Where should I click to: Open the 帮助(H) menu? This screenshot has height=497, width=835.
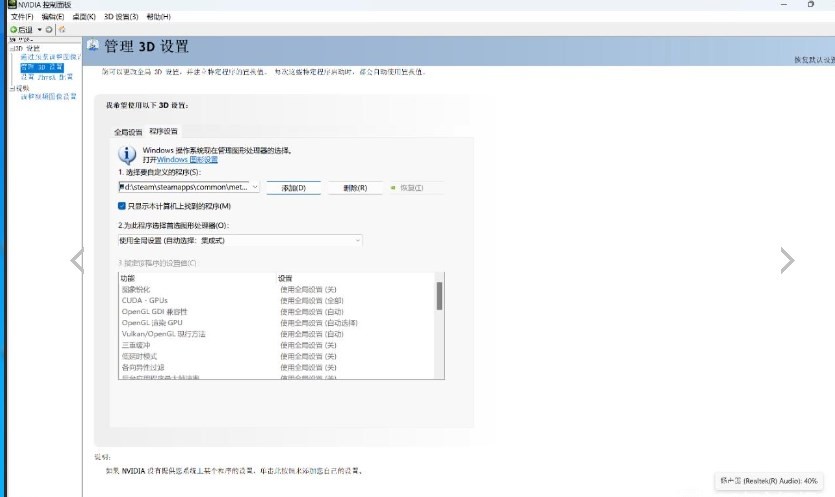(158, 17)
